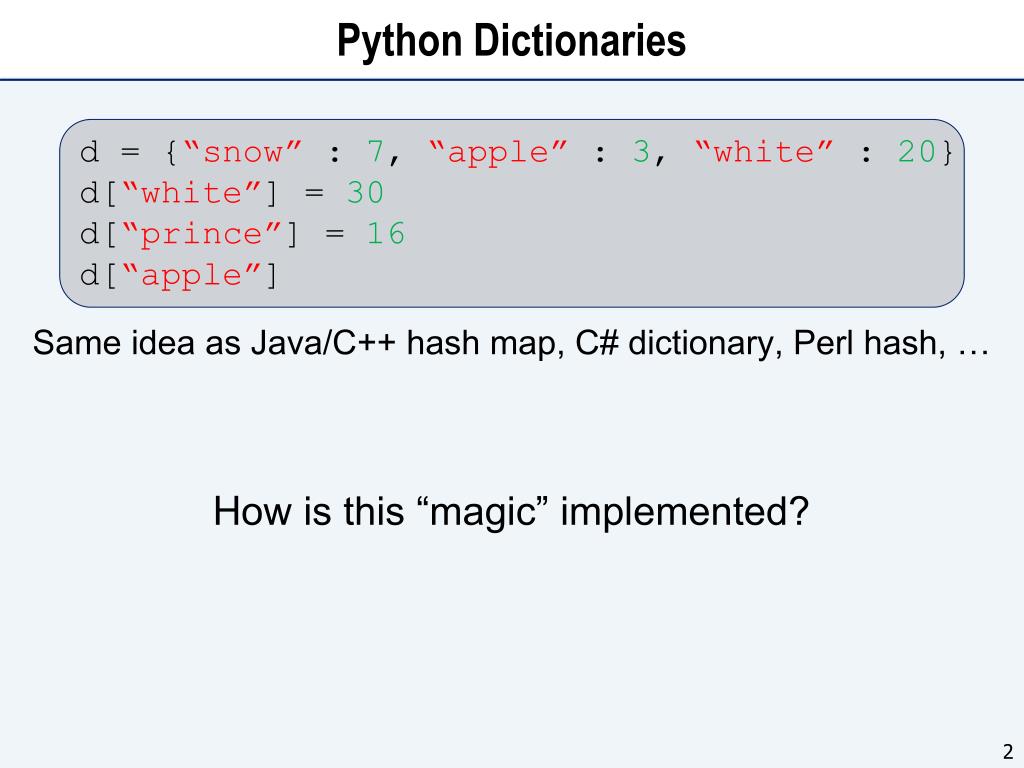This screenshot has height=768, width=1024.
Task: Click the green value 20 in the dictionary literal
Action: (x=917, y=152)
